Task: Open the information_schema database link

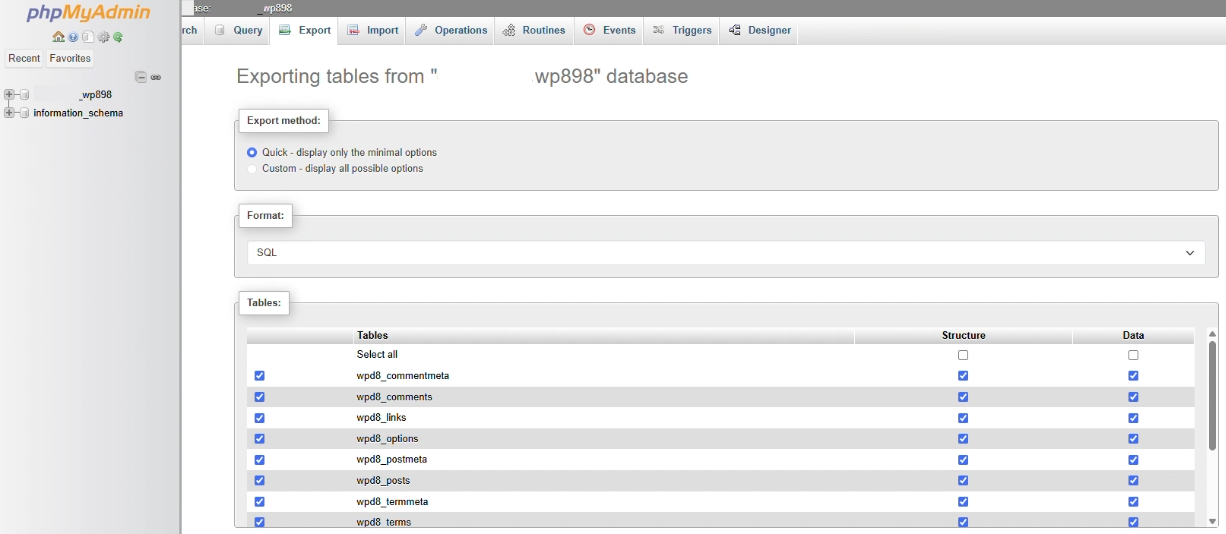Action: coord(78,113)
